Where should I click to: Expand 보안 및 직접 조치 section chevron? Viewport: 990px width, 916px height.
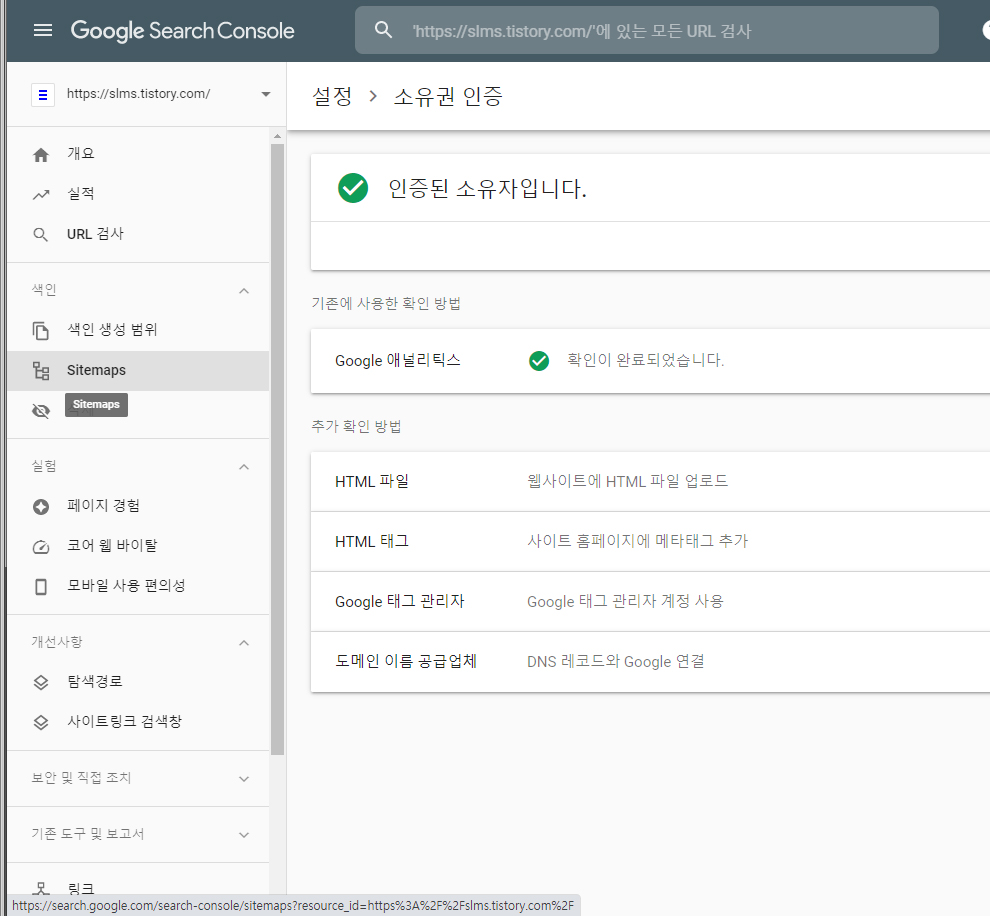[244, 779]
